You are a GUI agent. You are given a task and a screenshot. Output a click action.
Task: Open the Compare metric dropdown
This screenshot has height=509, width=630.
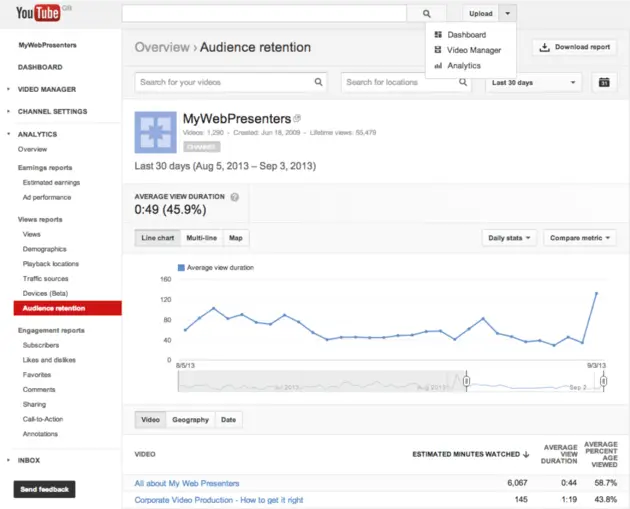pos(579,238)
